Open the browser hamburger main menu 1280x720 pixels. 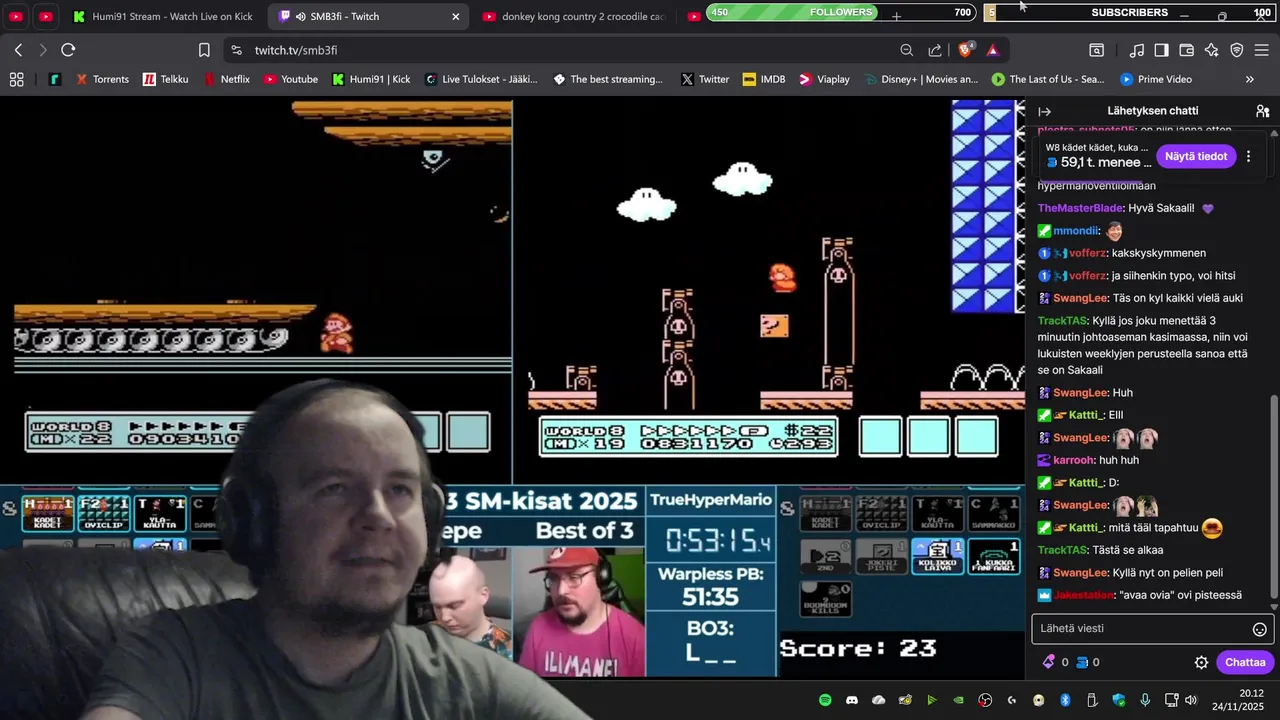pos(1263,50)
